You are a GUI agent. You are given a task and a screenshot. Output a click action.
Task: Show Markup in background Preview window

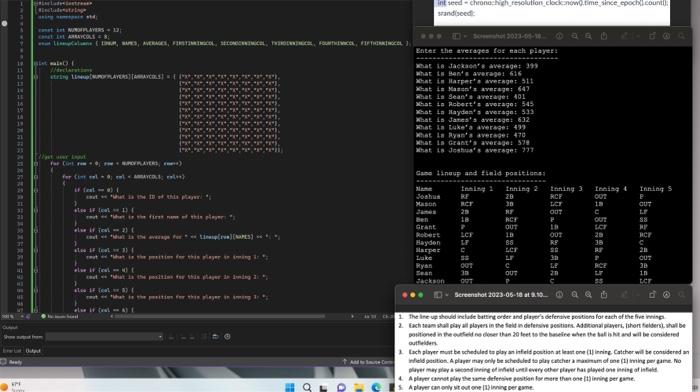pyautogui.click(x=667, y=36)
